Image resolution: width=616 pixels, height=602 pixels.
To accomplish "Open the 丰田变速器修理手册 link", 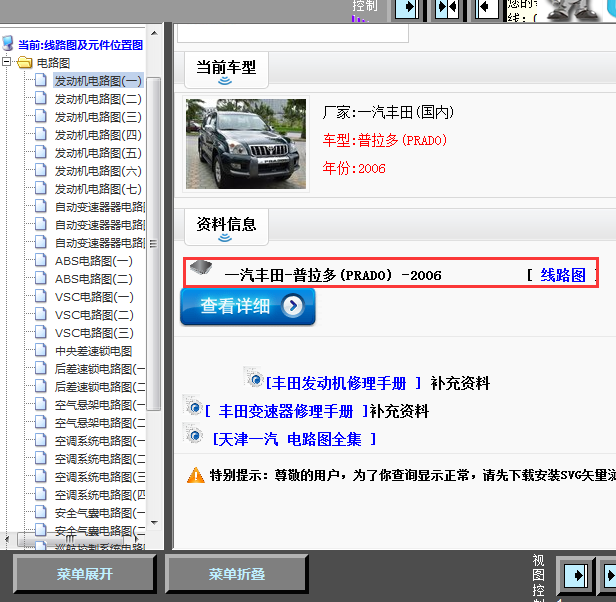I will [286, 411].
